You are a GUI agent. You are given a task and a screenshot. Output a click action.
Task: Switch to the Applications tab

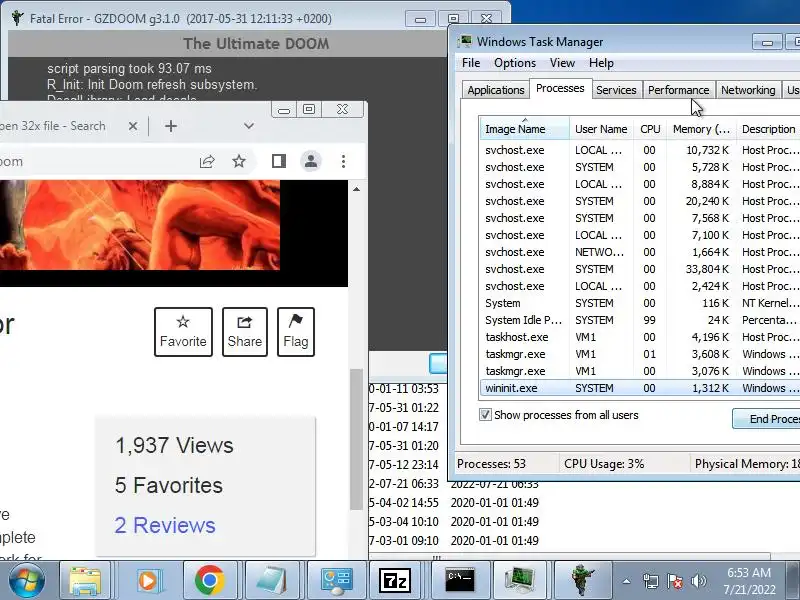click(495, 90)
